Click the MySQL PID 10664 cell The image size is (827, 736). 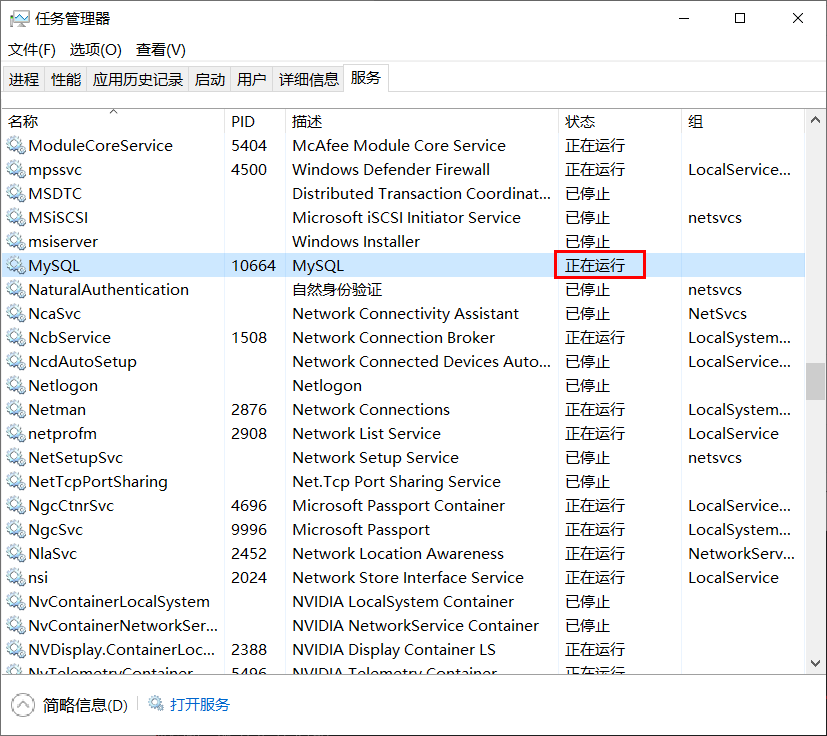tap(253, 265)
